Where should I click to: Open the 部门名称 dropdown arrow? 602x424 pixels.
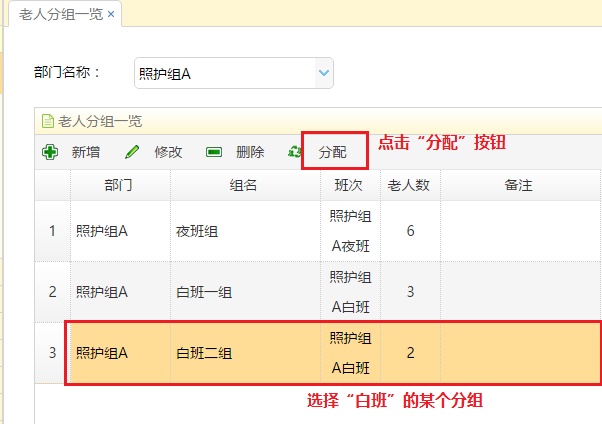point(324,73)
